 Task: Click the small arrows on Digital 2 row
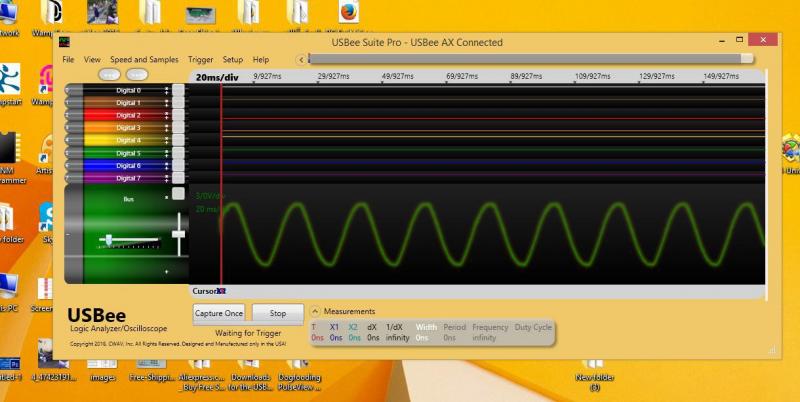166,115
